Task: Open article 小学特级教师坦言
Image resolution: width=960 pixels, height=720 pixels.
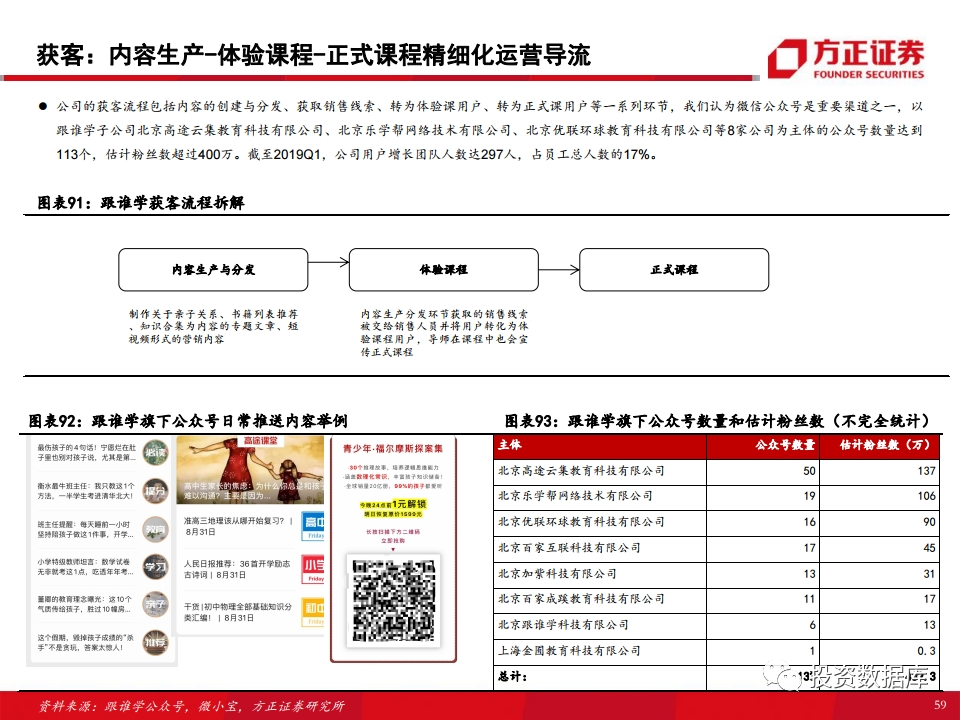Action: coord(86,567)
